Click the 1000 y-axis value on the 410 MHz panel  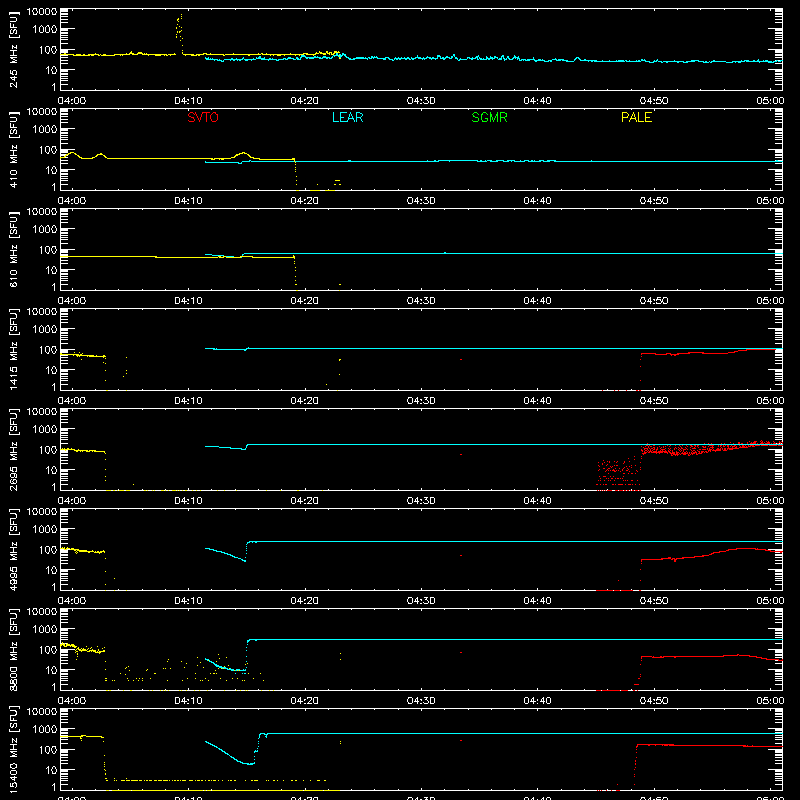click(45, 129)
